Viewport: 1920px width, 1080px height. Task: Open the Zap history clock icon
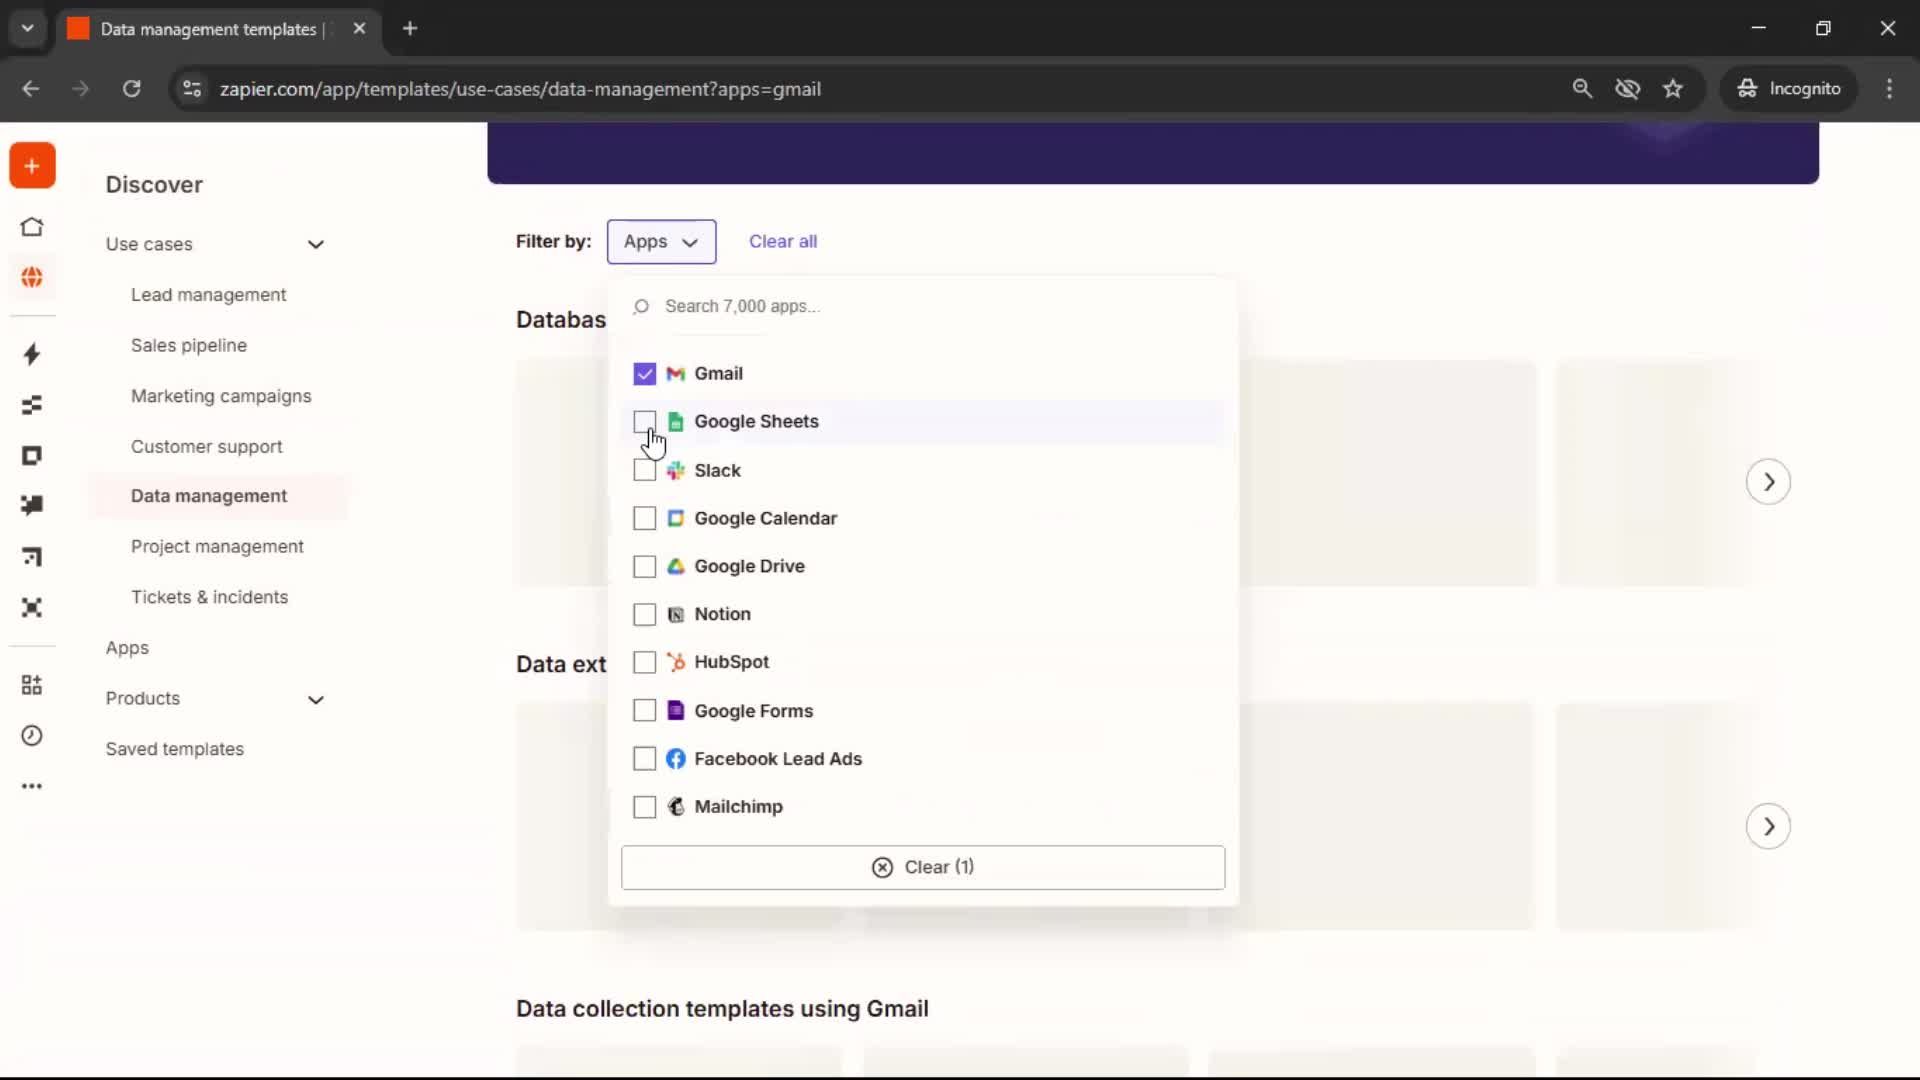pos(32,736)
